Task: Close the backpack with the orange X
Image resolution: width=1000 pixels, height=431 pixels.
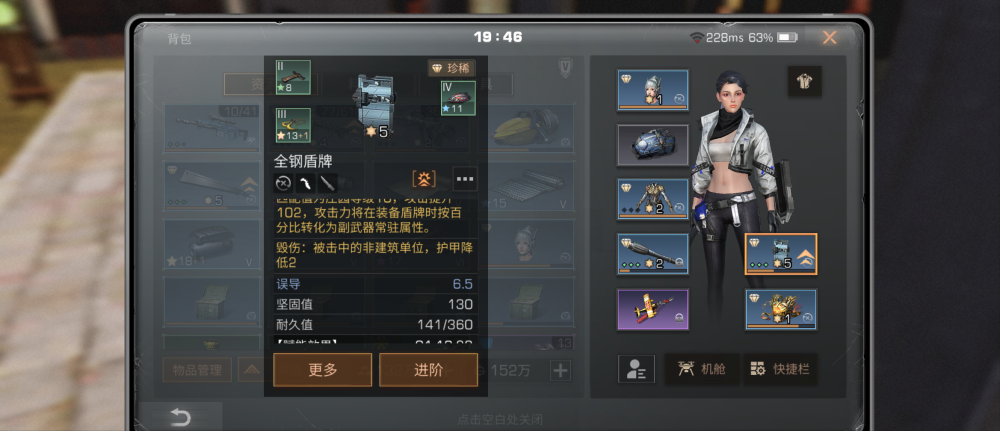Action: coord(829,38)
